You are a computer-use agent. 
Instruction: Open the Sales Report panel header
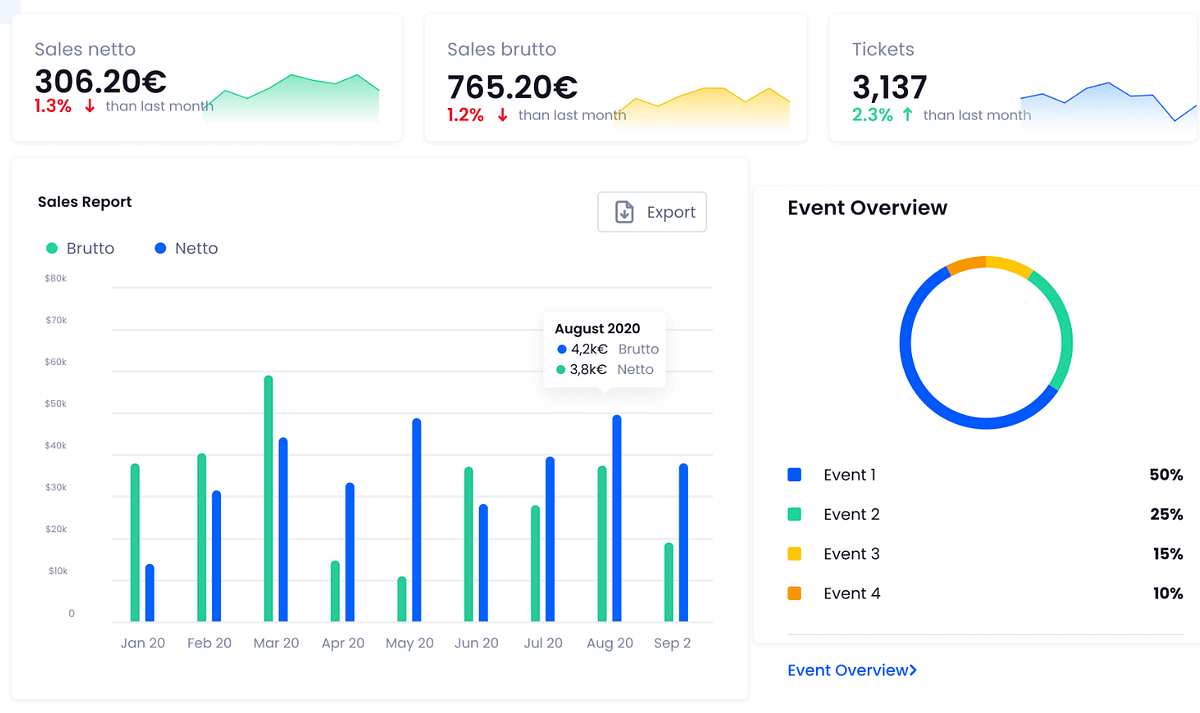pyautogui.click(x=84, y=201)
